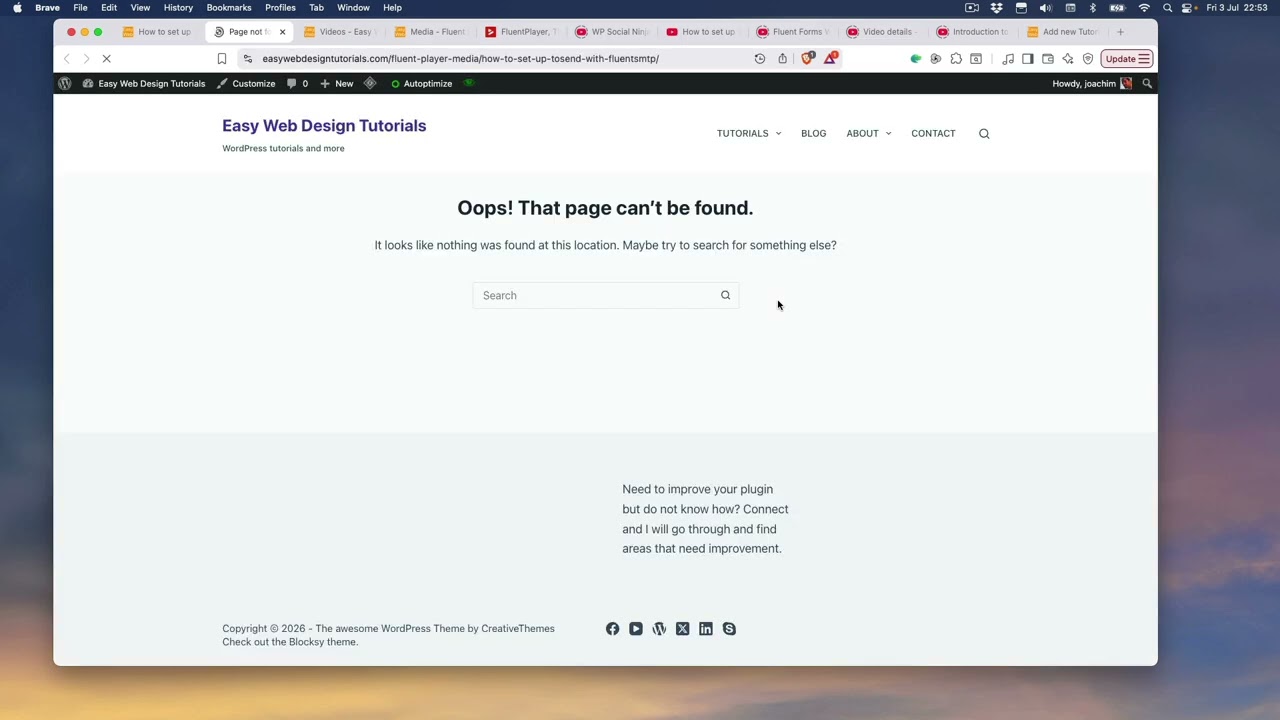1280x720 pixels.
Task: Click the search submit magnifier button
Action: tap(726, 295)
